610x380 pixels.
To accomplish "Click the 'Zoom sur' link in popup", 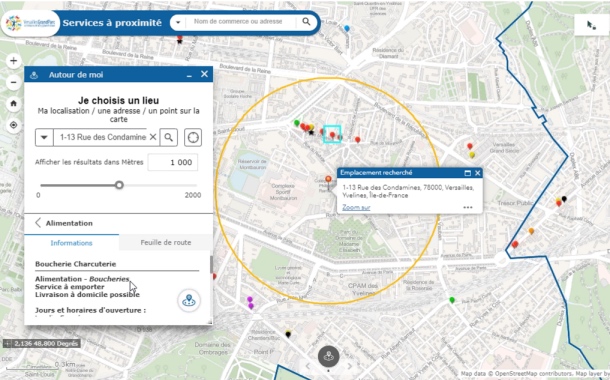I will (x=356, y=208).
